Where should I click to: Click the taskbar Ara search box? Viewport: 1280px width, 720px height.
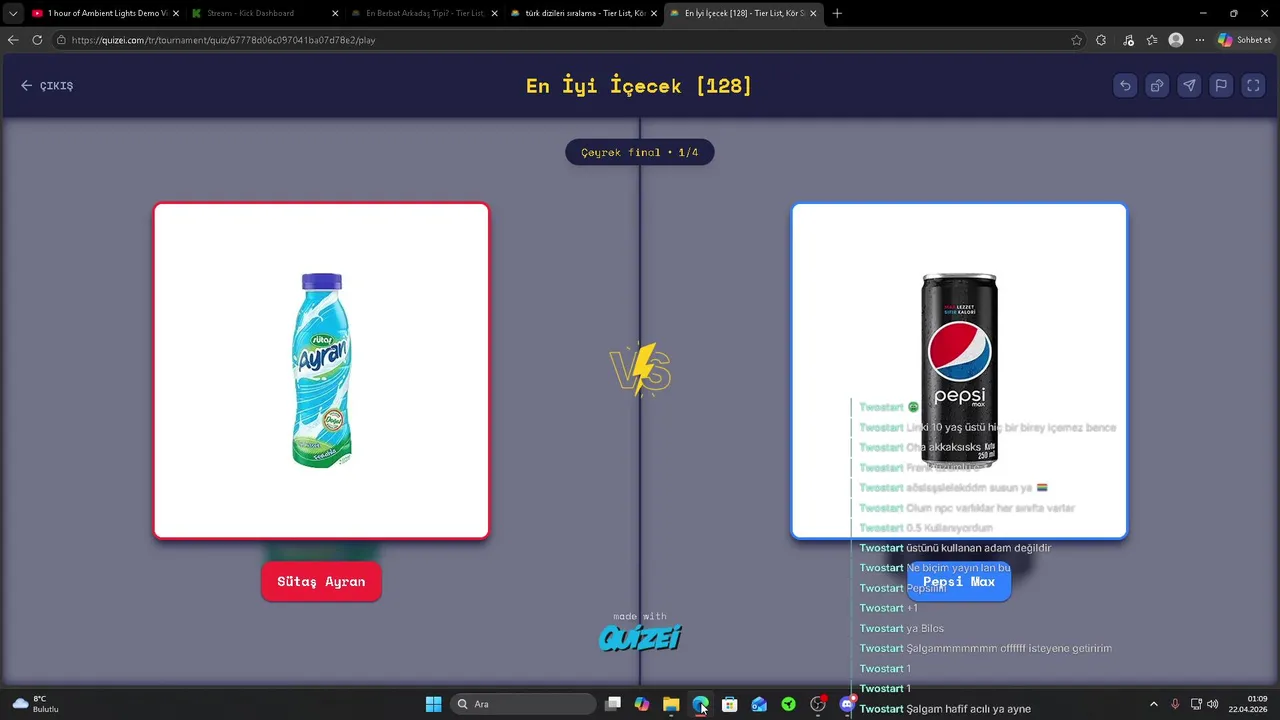[x=523, y=704]
